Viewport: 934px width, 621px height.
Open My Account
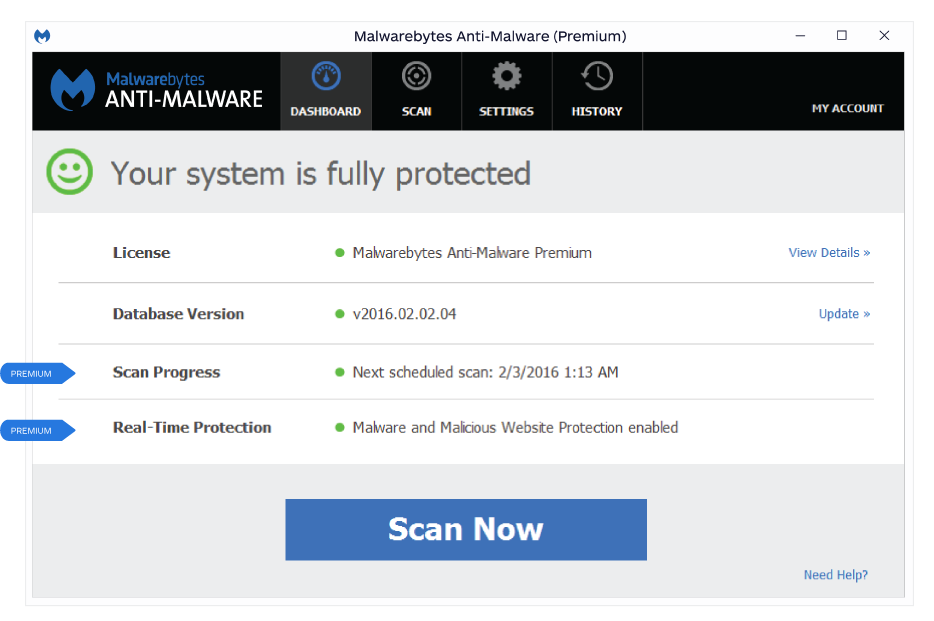coord(847,108)
